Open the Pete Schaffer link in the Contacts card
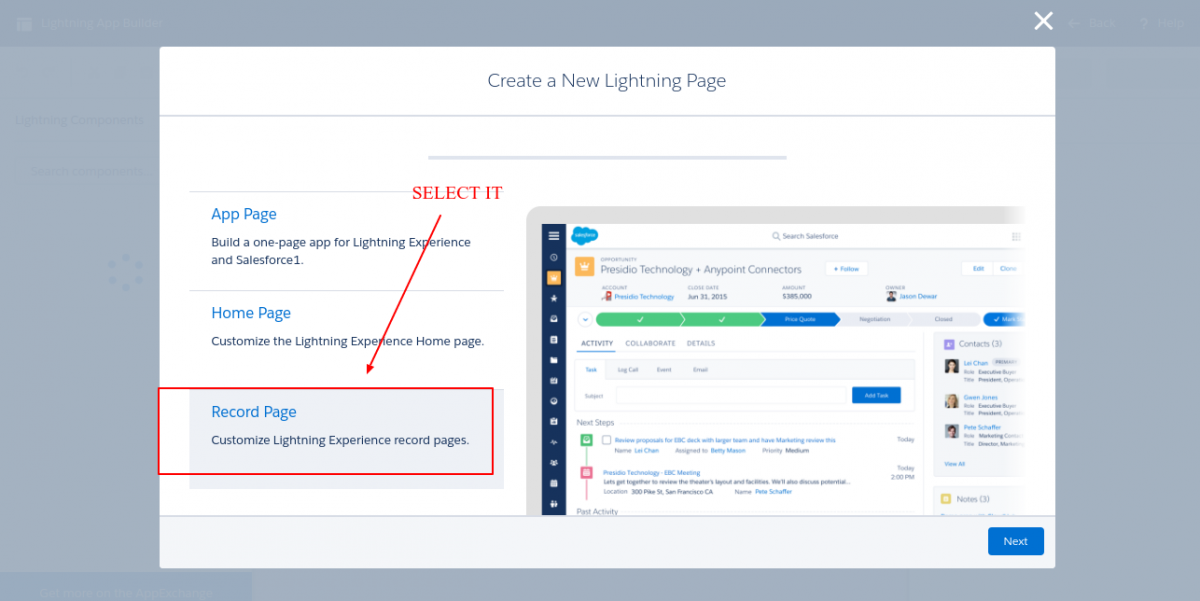 pos(983,428)
